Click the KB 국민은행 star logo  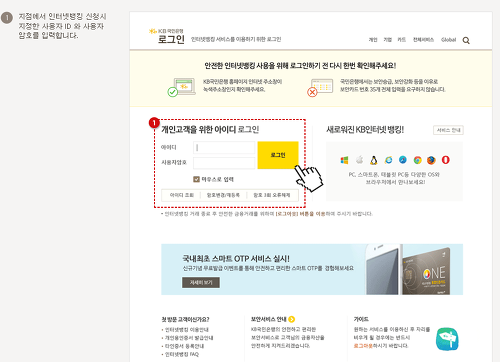tap(153, 31)
